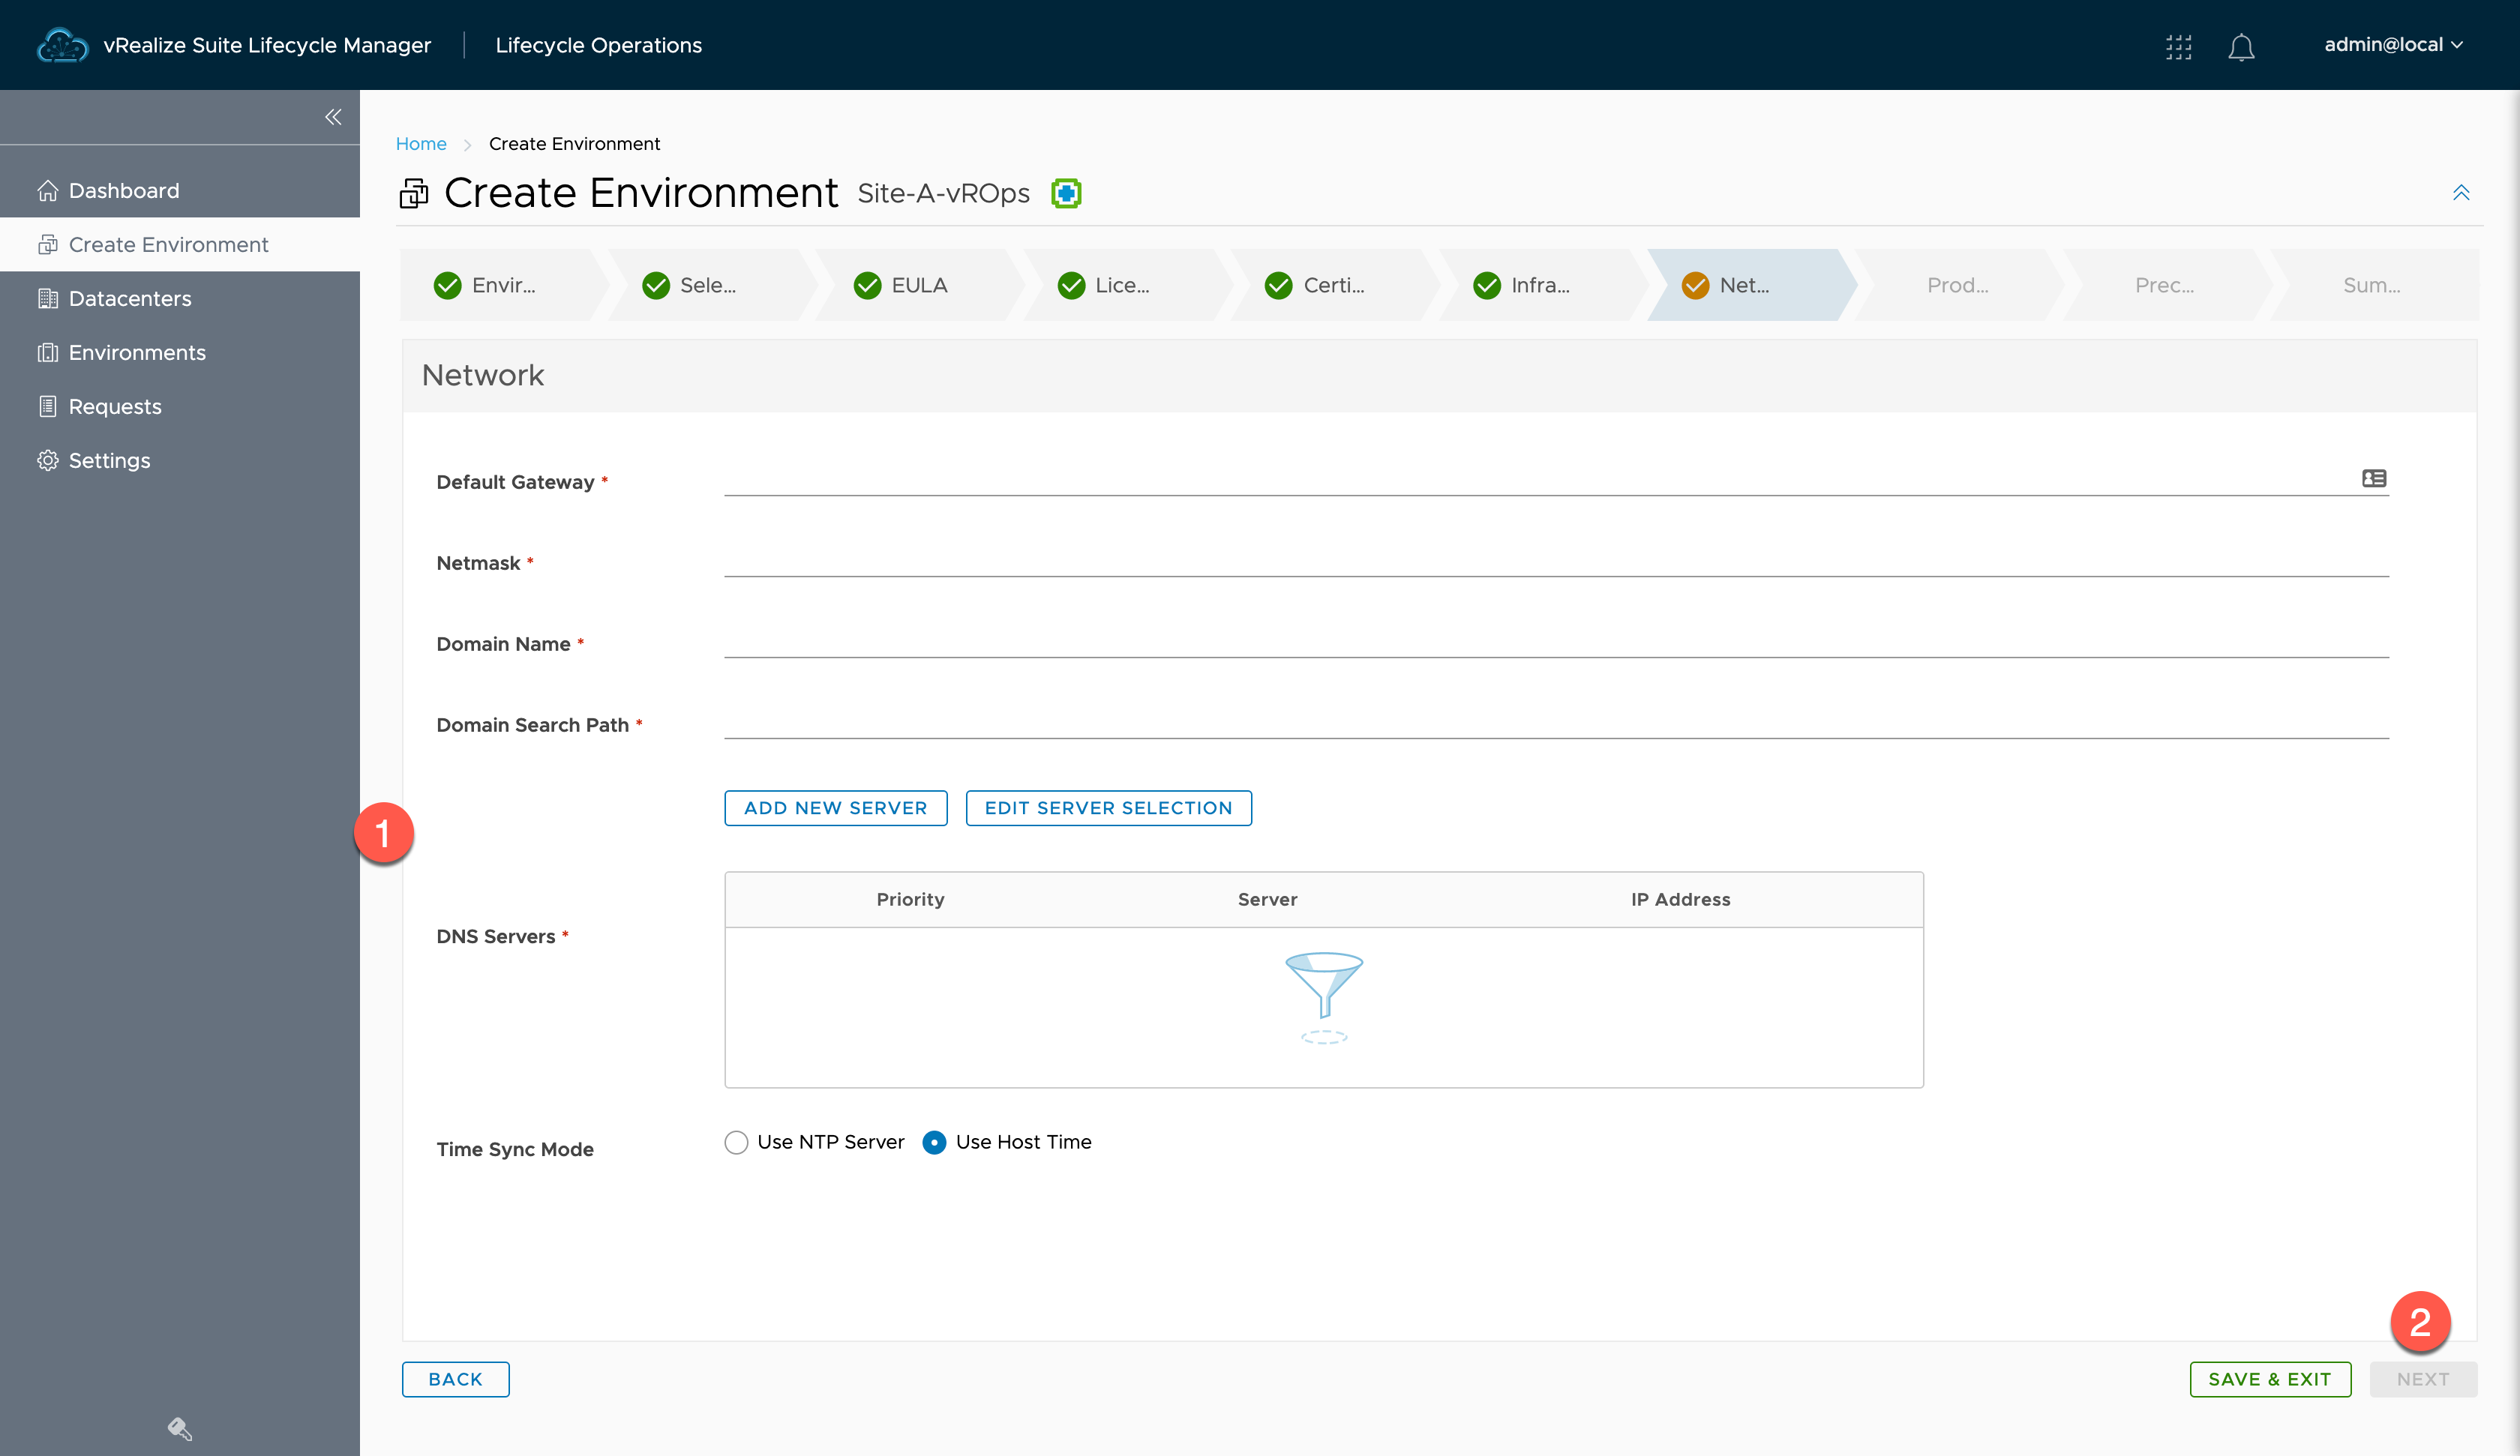Open Environments in sidebar

click(180, 352)
